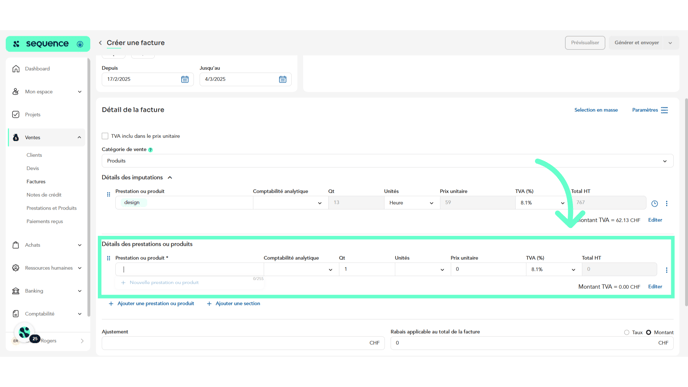
Task: Select the Taux radio button
Action: point(627,333)
